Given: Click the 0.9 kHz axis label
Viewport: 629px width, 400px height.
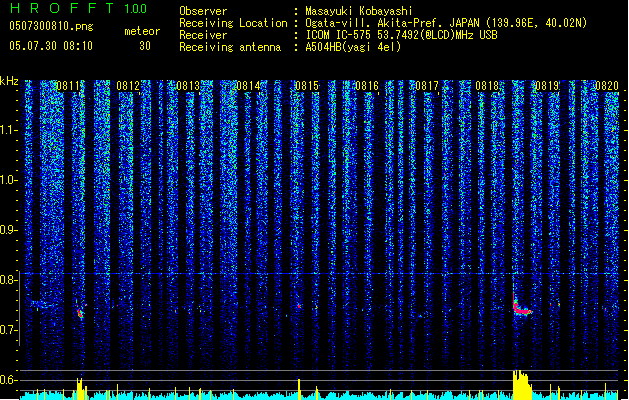Looking at the screenshot, I should tap(9, 230).
